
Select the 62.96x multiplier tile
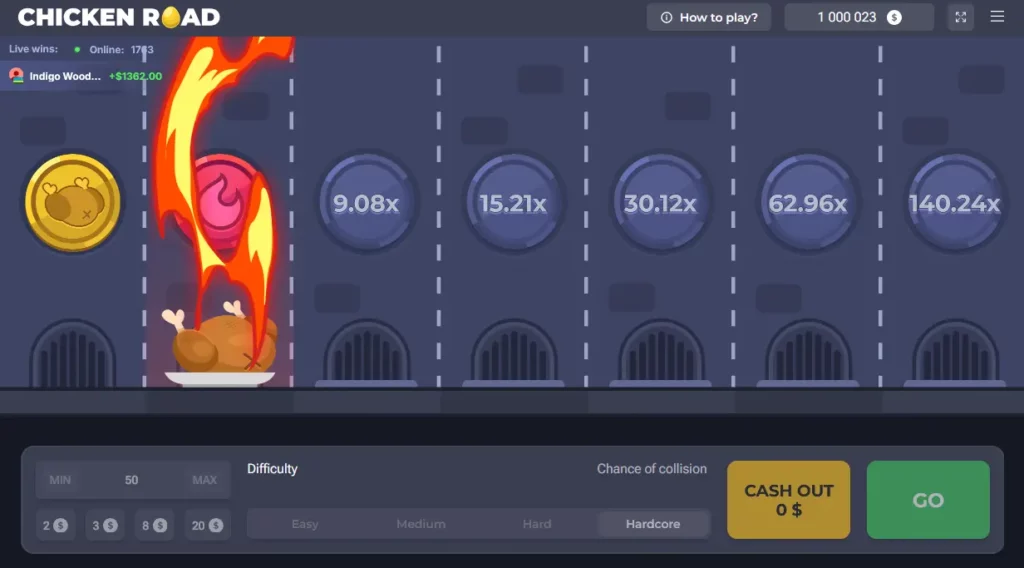tap(808, 203)
